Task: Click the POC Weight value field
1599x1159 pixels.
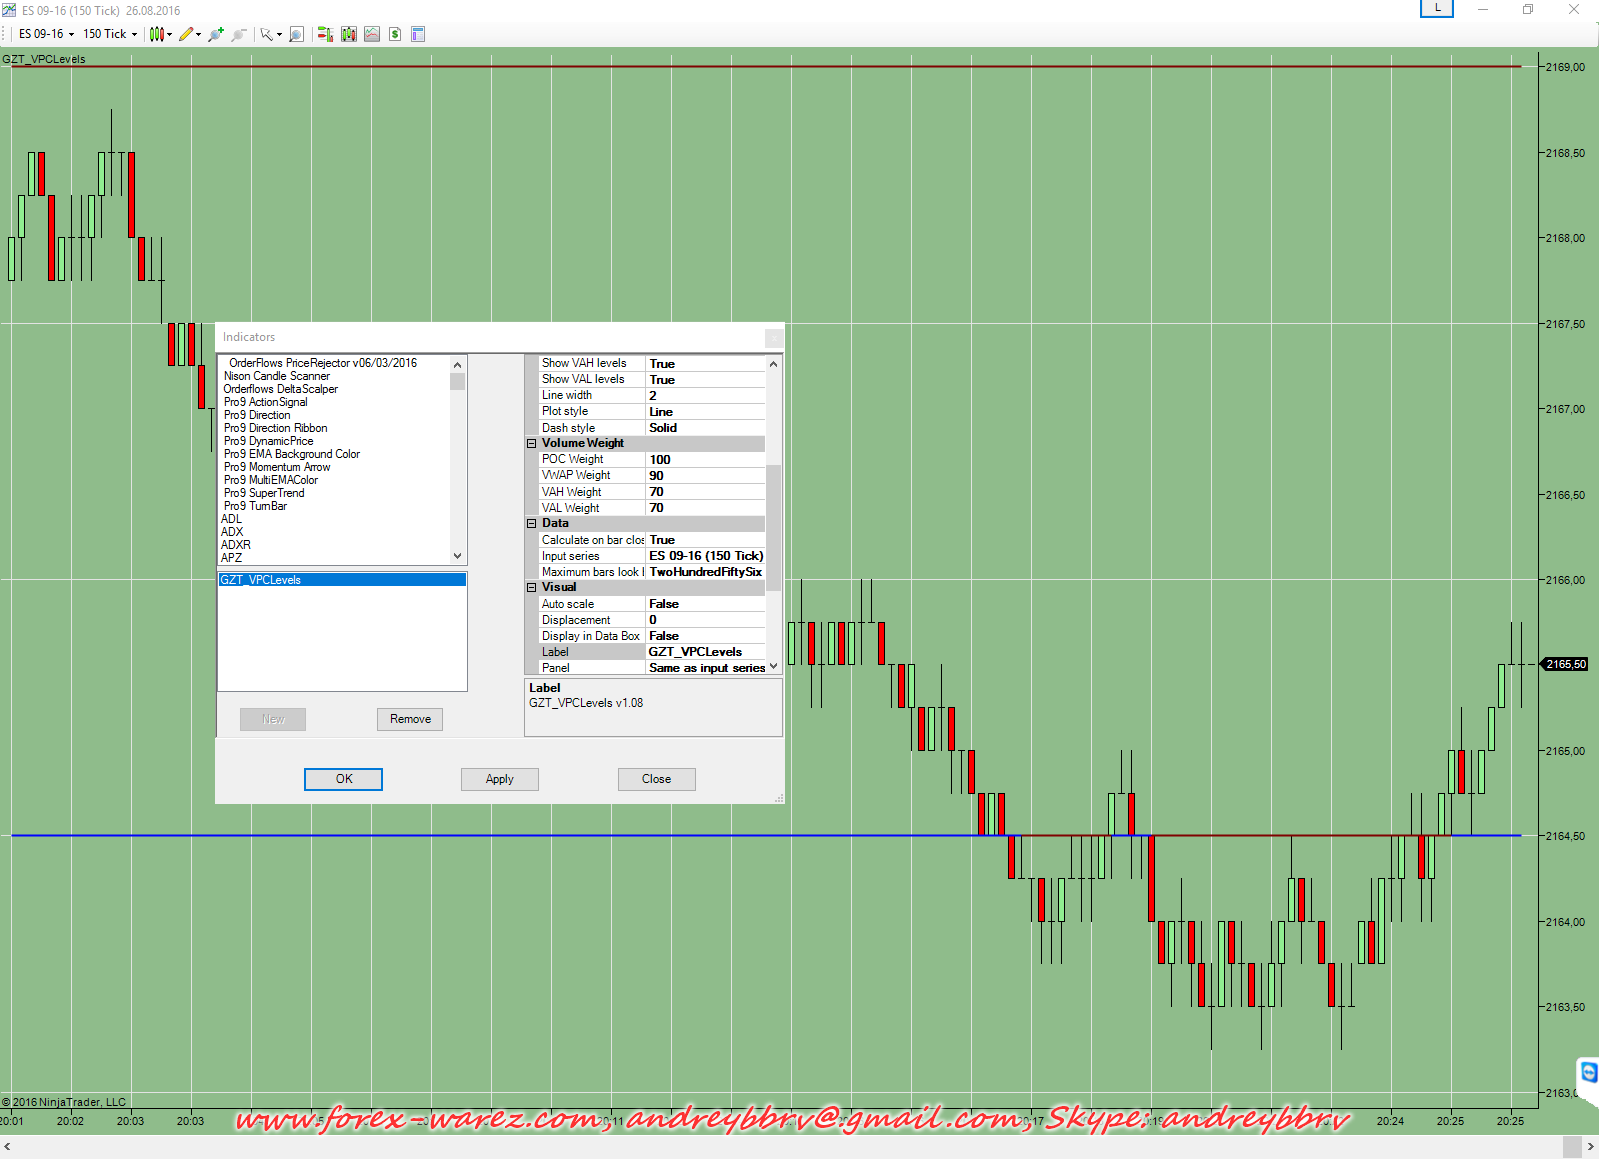Action: tap(705, 460)
